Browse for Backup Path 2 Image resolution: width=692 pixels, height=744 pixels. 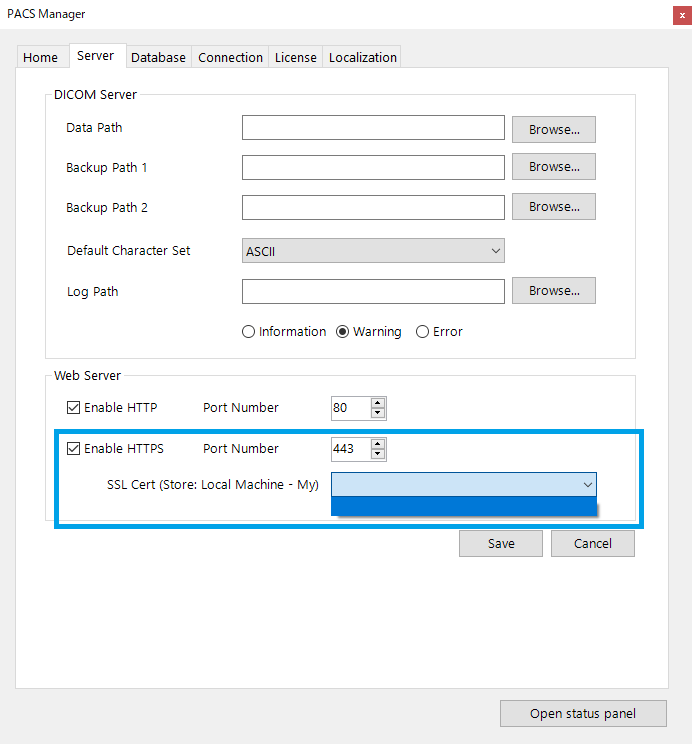(x=554, y=206)
